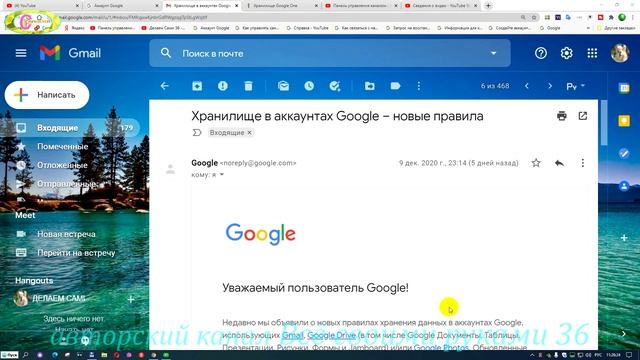Open More options in the mail toolbar

(x=419, y=86)
